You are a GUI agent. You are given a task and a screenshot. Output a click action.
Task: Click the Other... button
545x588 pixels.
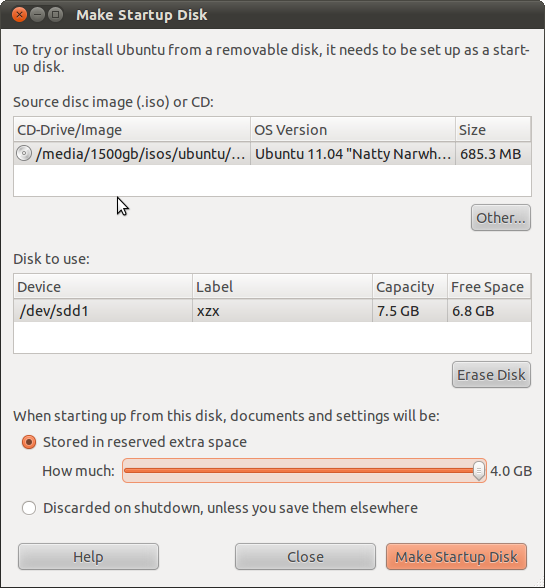tap(501, 218)
